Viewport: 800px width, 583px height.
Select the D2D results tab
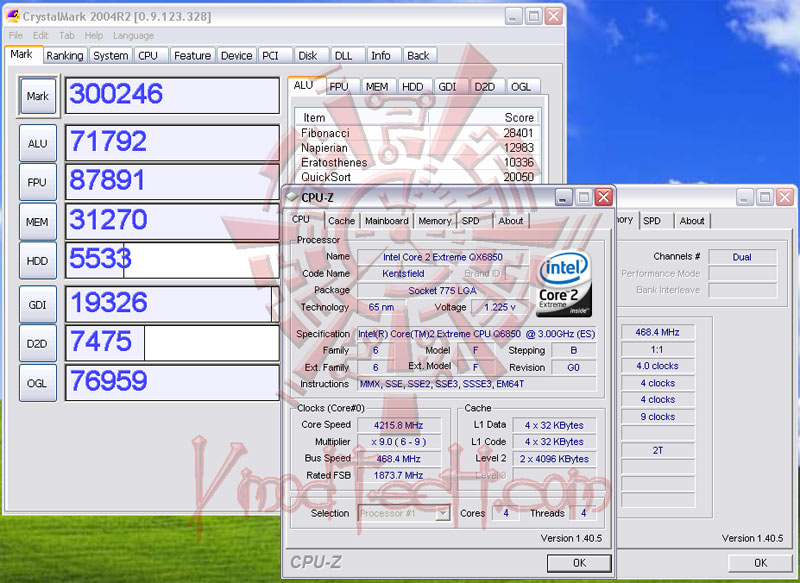click(485, 87)
